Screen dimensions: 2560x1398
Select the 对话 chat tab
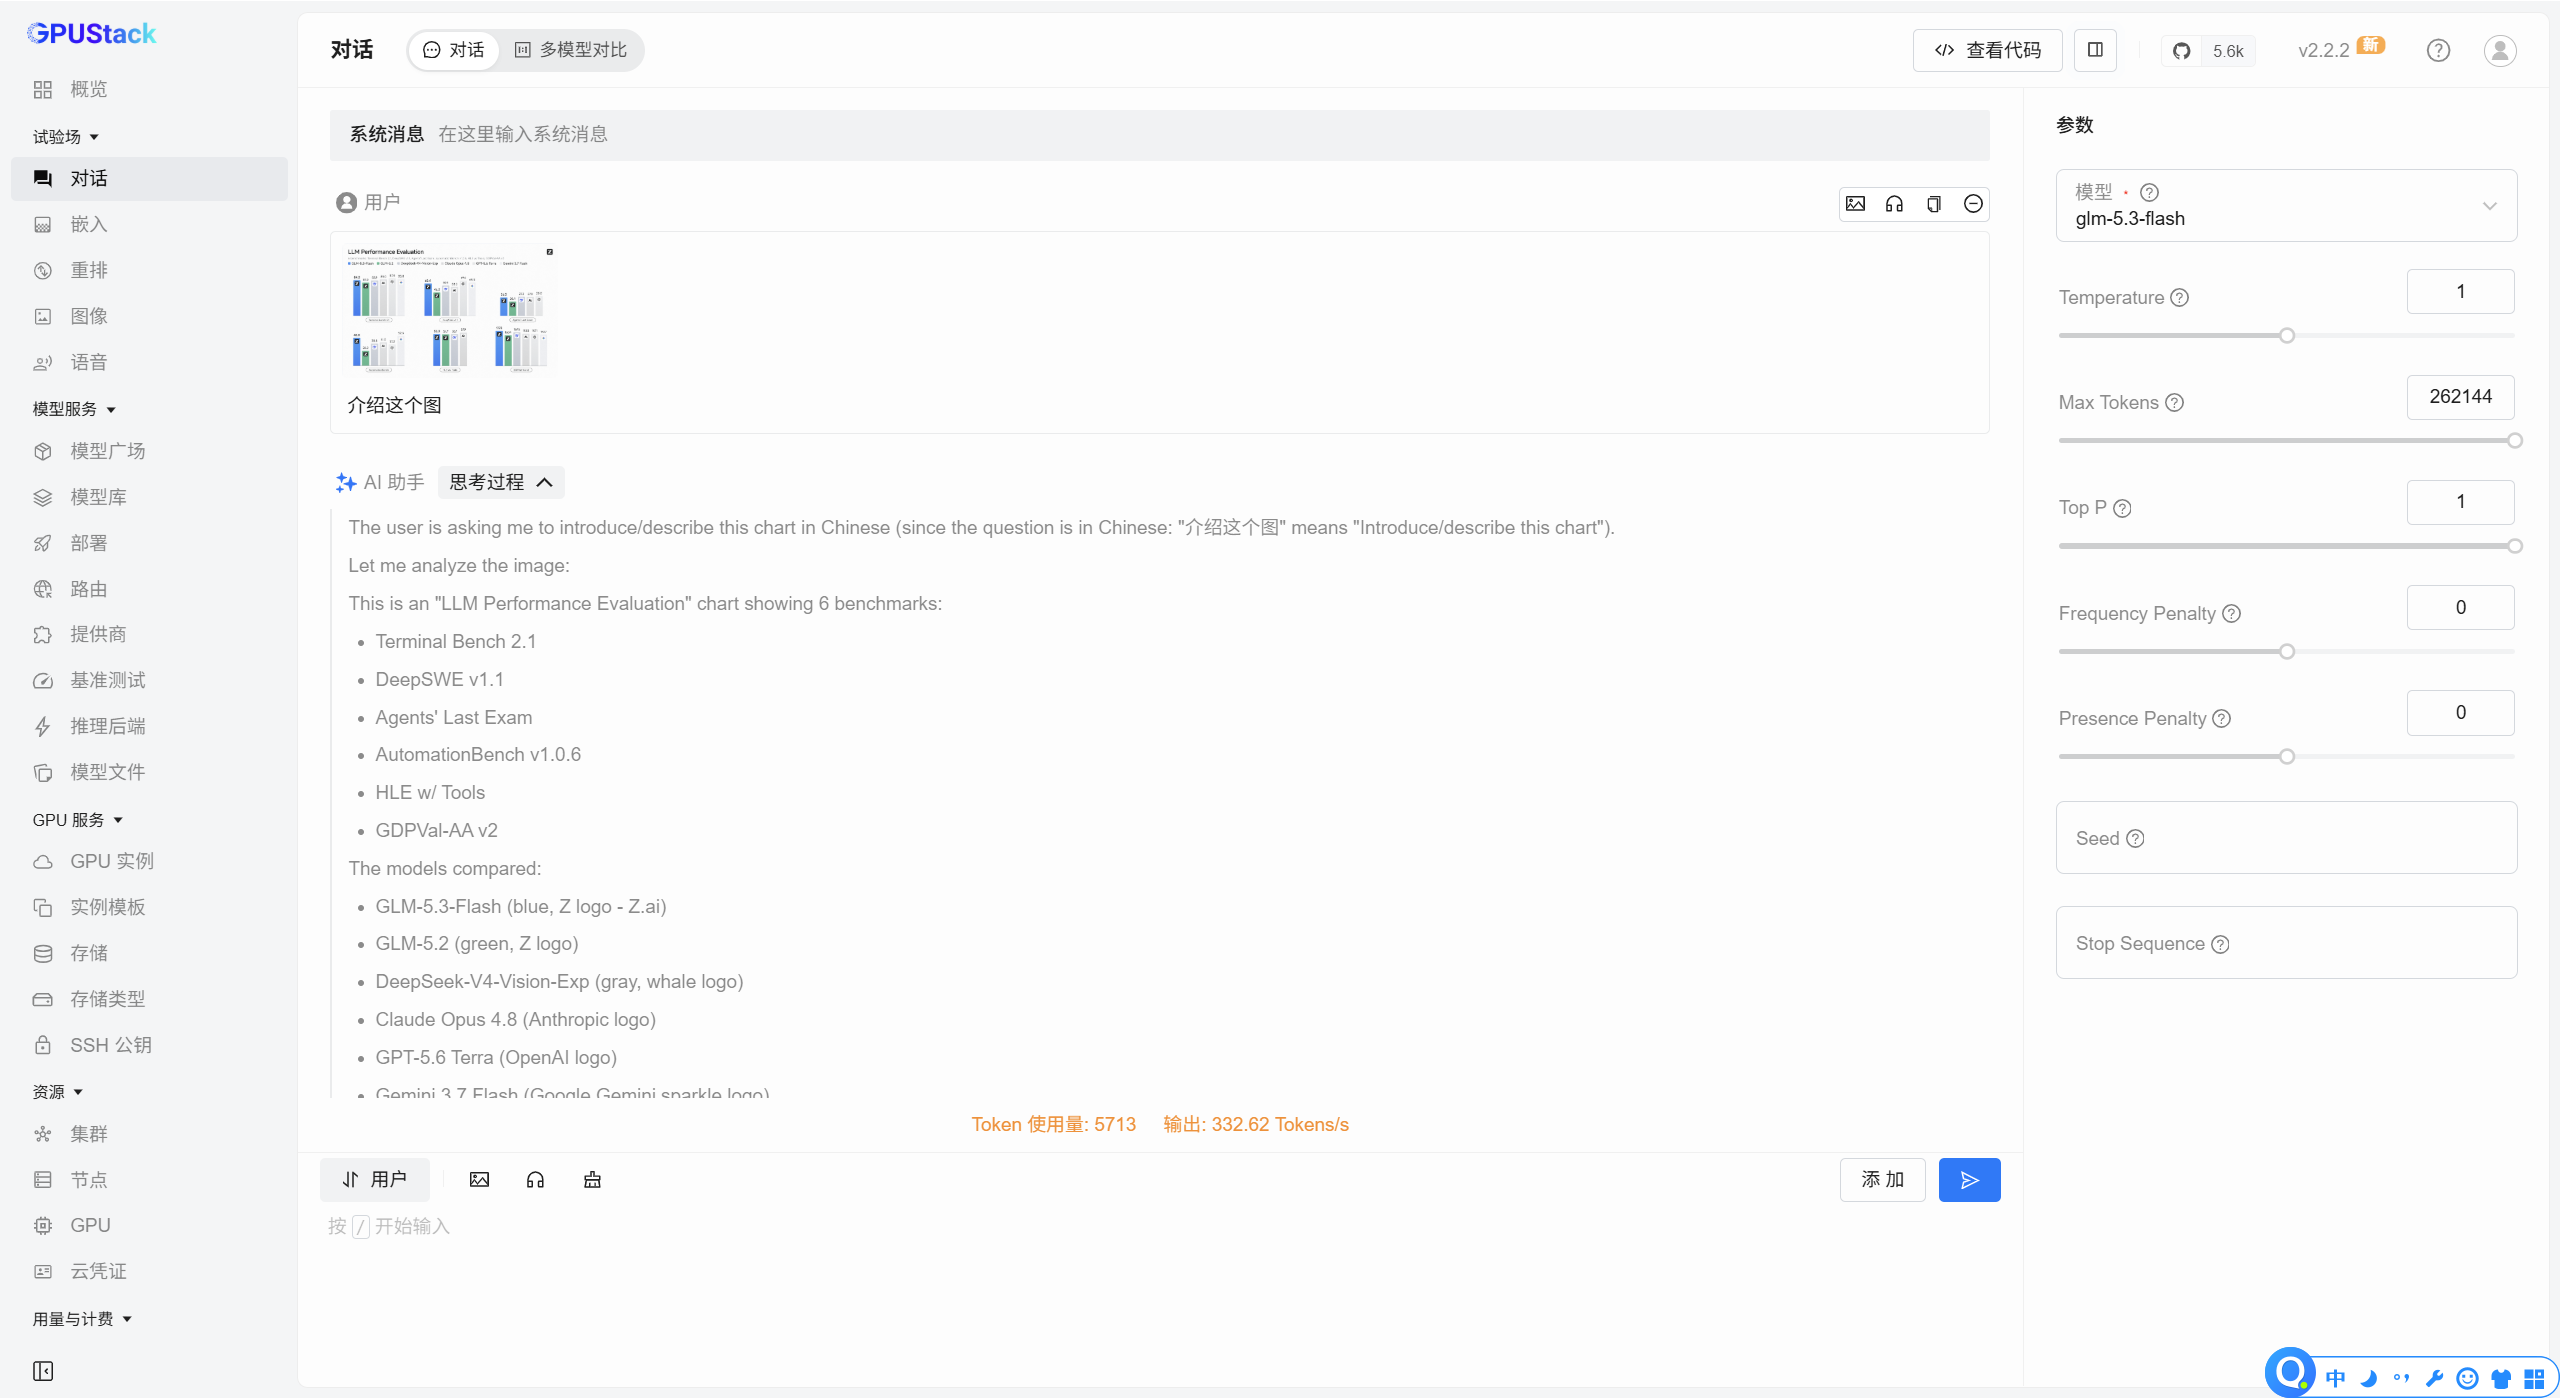pos(454,50)
